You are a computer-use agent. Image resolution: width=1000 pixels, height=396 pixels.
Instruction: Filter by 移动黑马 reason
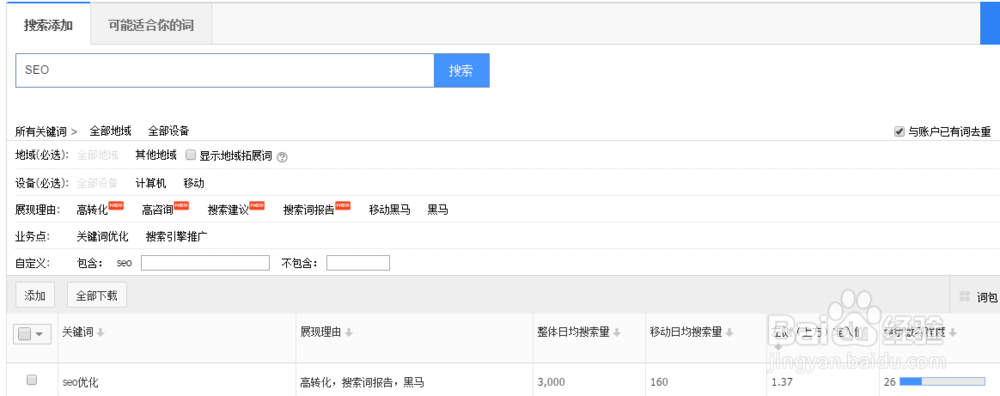(389, 210)
